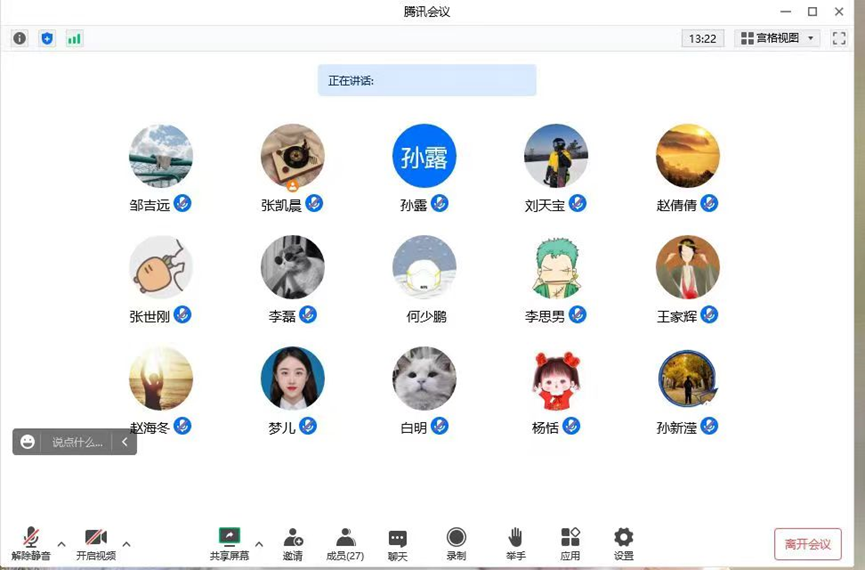Viewport: 865px width, 570px height.
Task: Open the 邀请 invite icon
Action: [292, 543]
